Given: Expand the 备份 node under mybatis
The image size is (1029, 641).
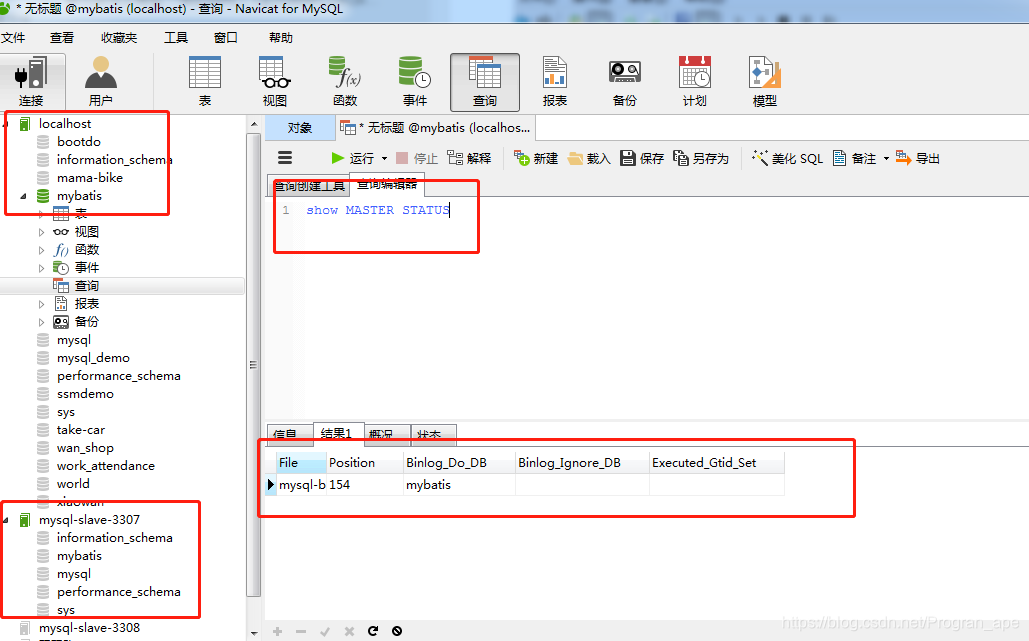Looking at the screenshot, I should [41, 322].
